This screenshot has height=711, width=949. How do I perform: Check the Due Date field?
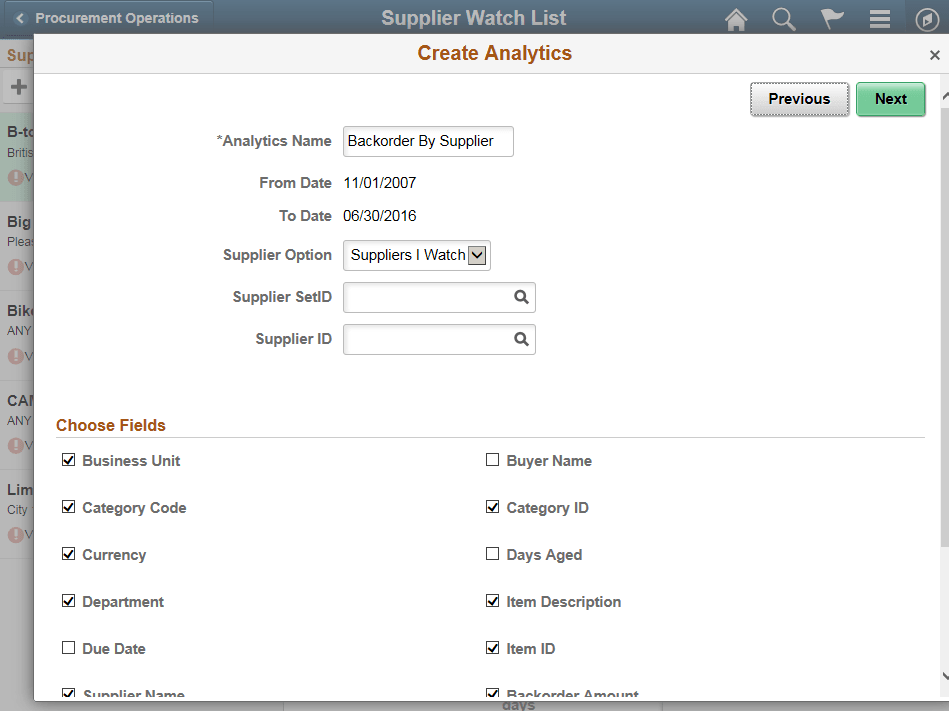pyautogui.click(x=68, y=648)
